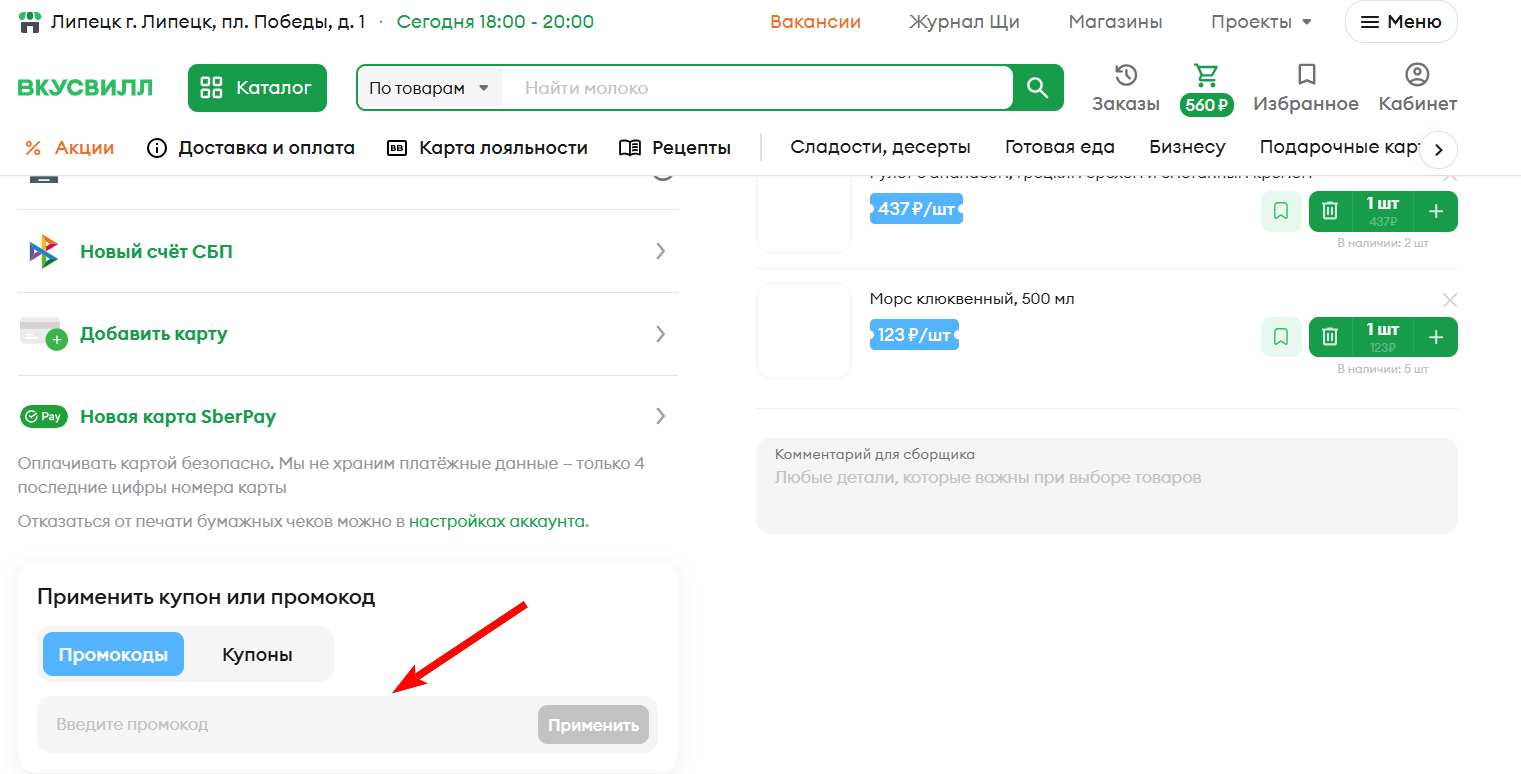Expand the Проекты dropdown menu
The image size is (1521, 774).
pos(1261,22)
